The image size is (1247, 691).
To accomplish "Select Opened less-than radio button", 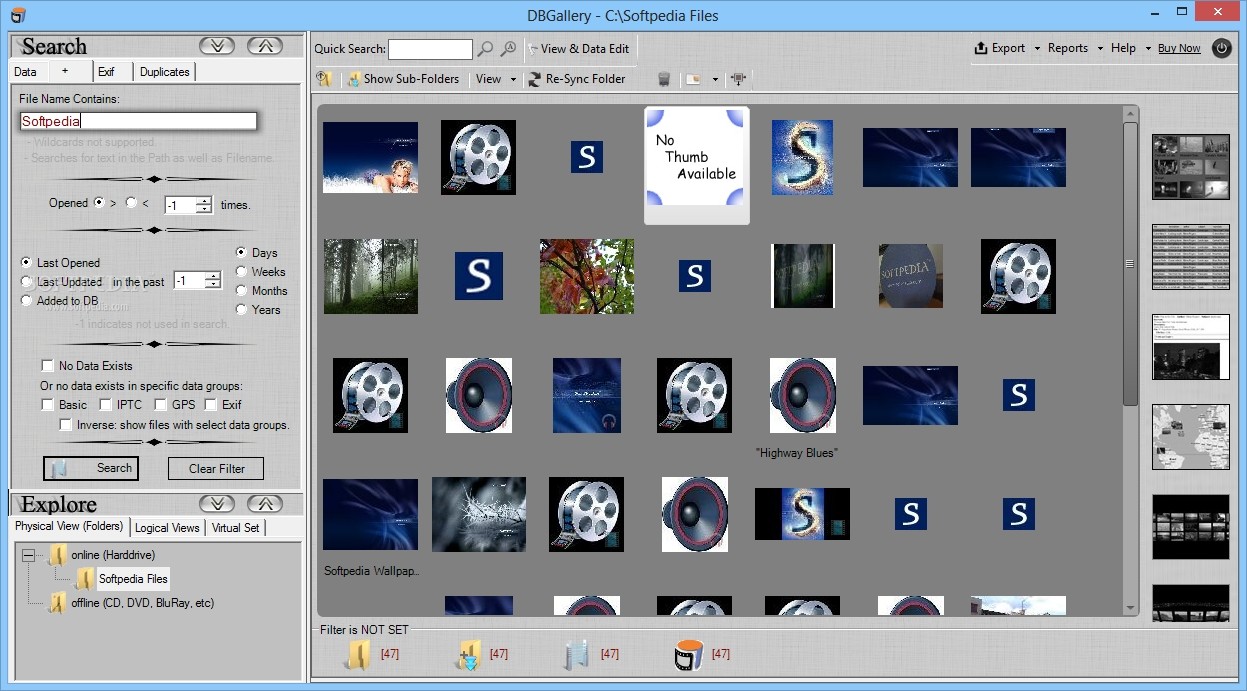I will point(131,202).
